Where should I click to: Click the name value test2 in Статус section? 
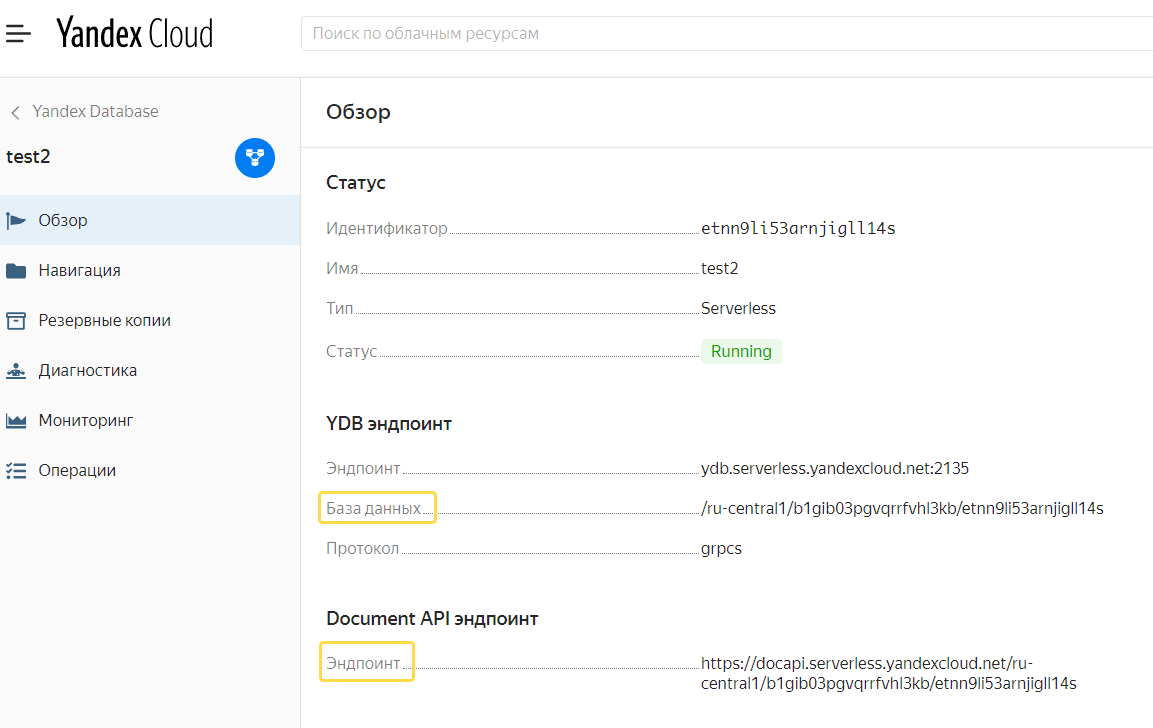719,268
